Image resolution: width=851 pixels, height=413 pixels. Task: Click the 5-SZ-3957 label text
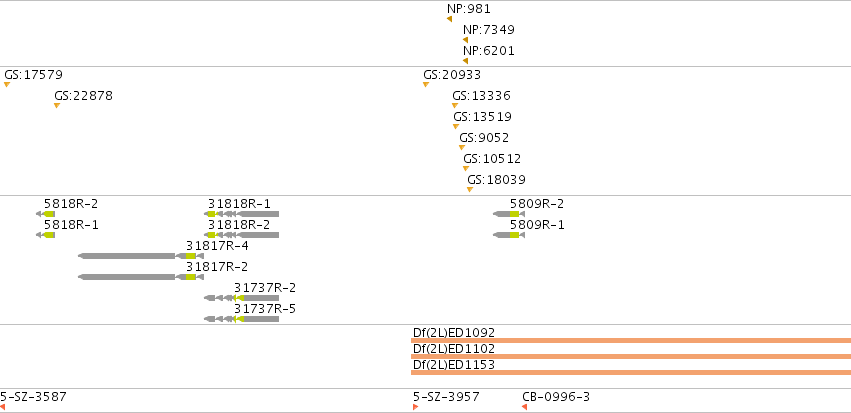(446, 397)
